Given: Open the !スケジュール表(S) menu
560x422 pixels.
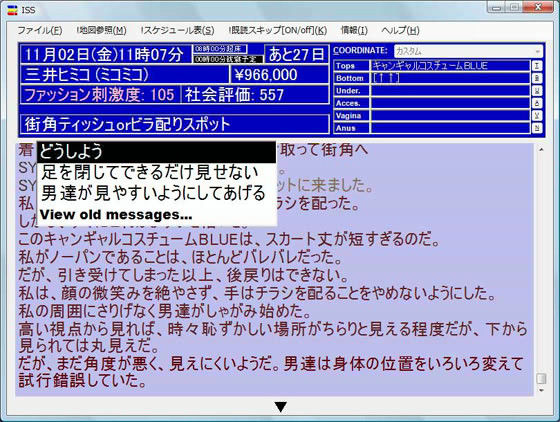Looking at the screenshot, I should [x=178, y=30].
